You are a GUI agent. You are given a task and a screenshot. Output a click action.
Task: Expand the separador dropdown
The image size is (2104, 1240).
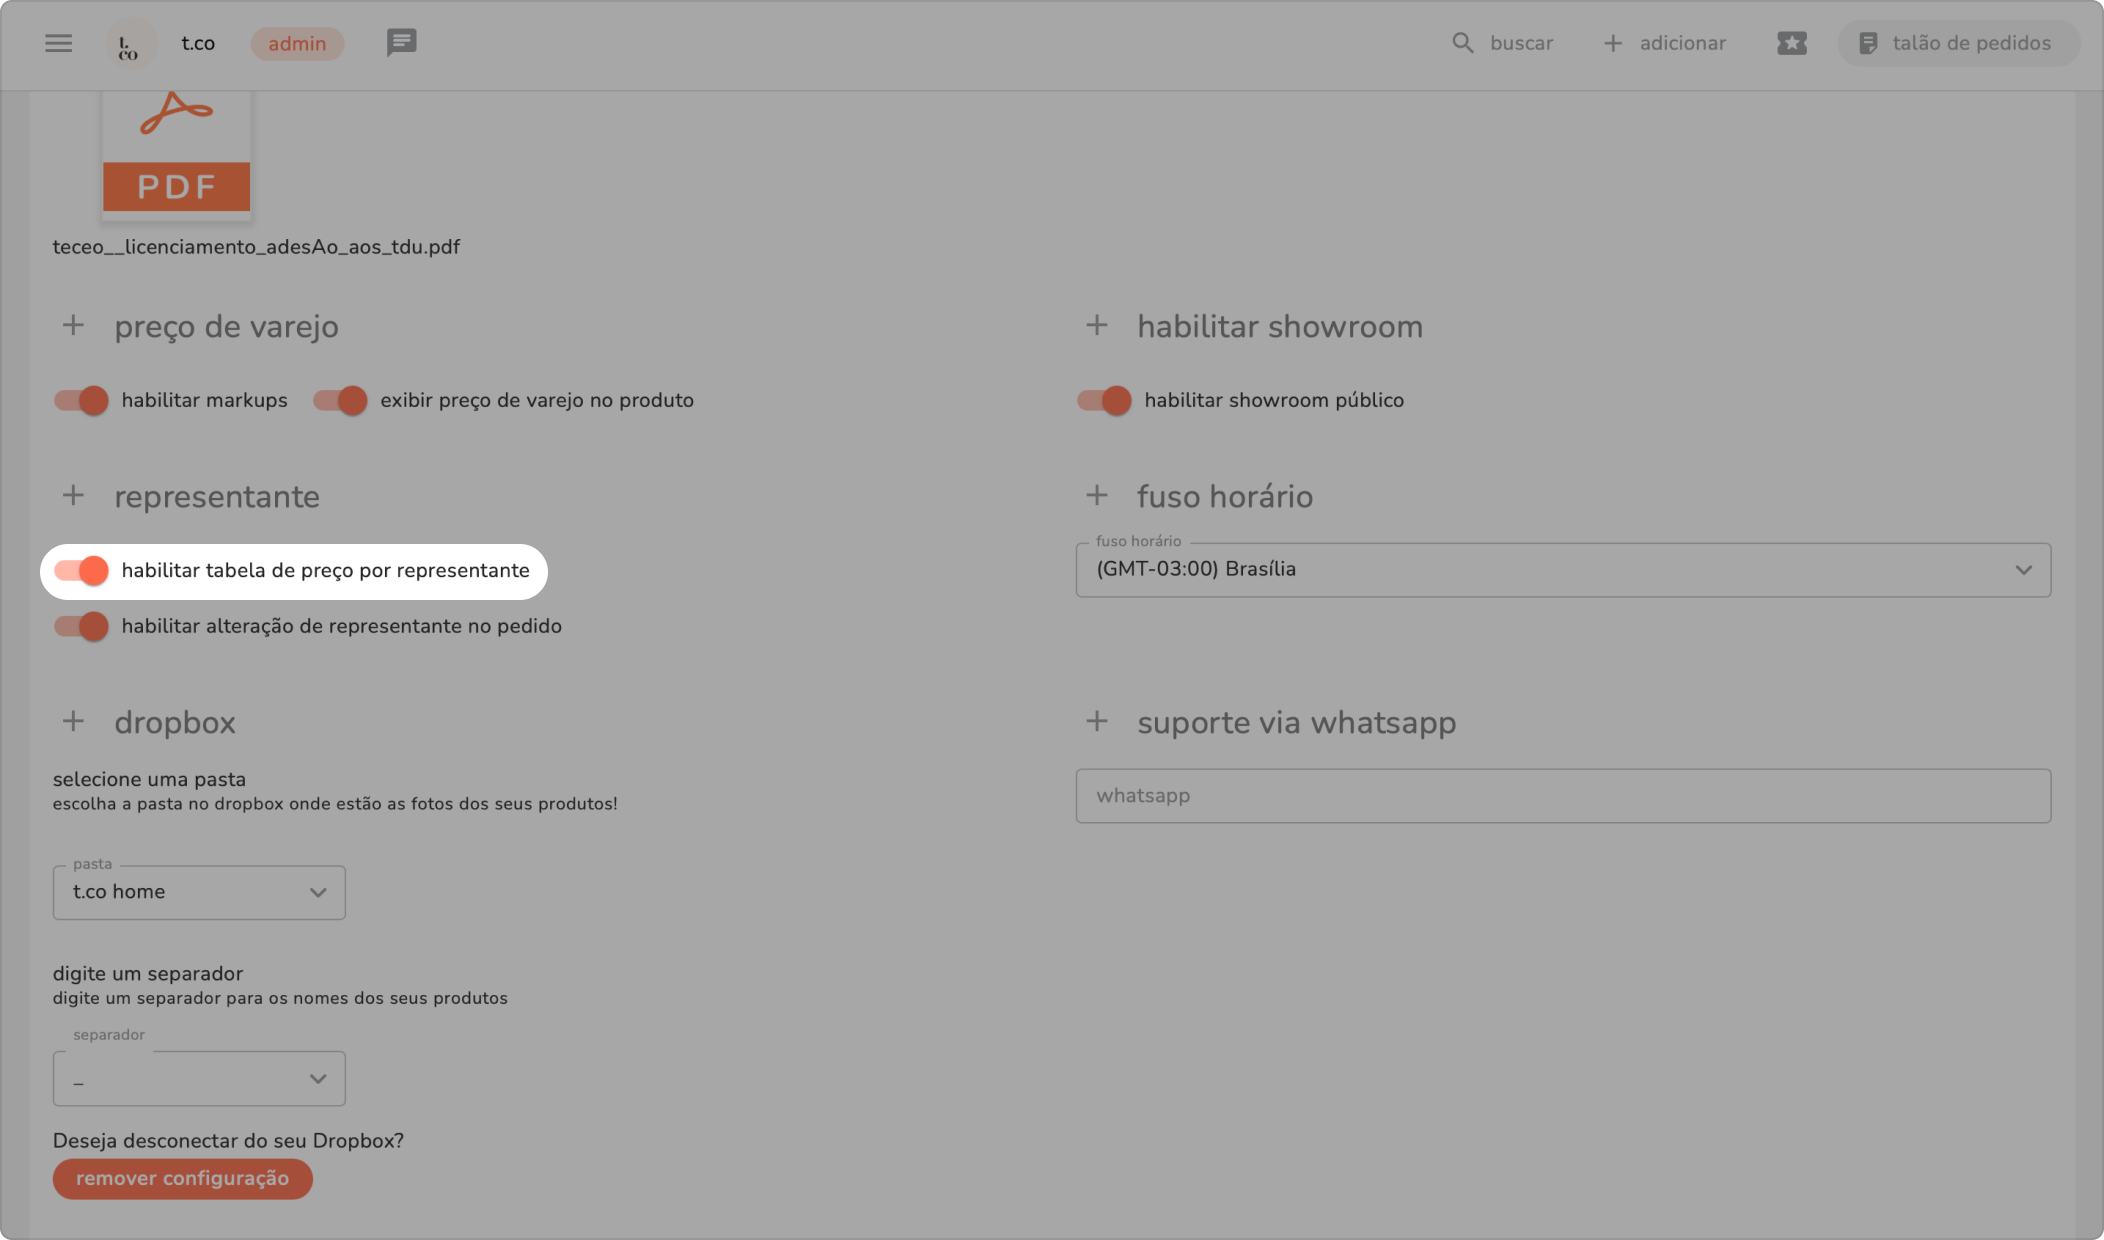(199, 1078)
